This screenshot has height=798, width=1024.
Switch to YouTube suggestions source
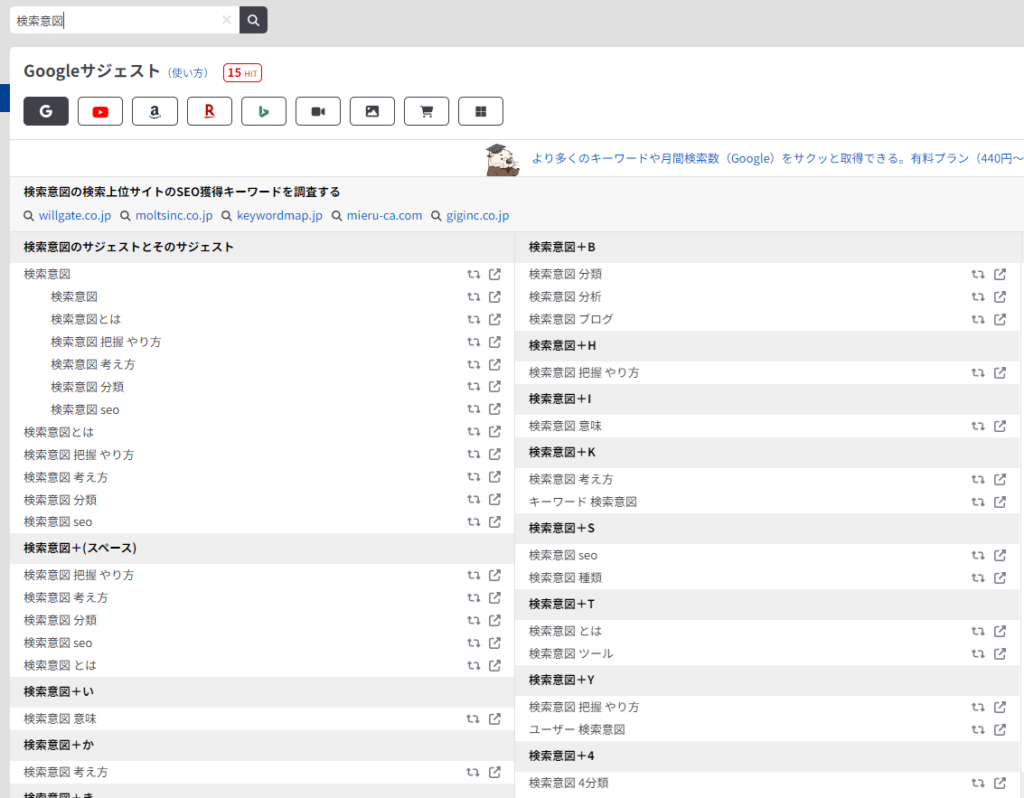point(100,111)
